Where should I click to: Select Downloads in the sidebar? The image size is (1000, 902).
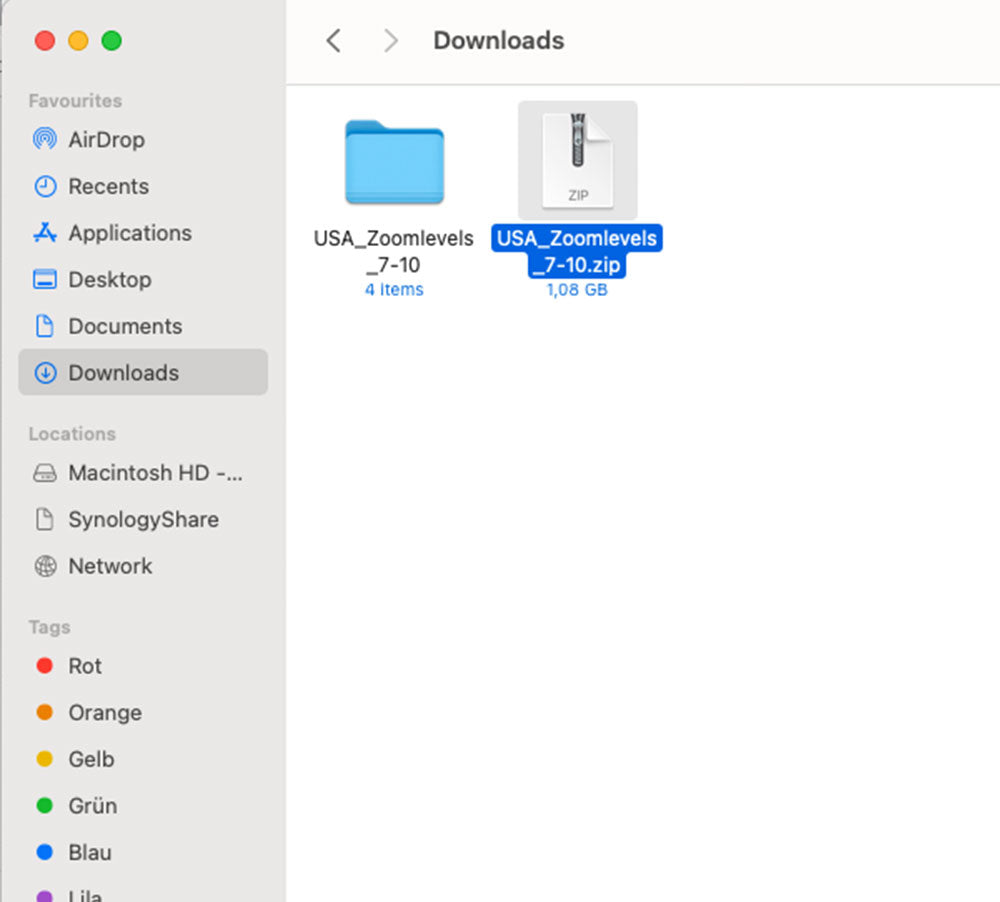[123, 373]
